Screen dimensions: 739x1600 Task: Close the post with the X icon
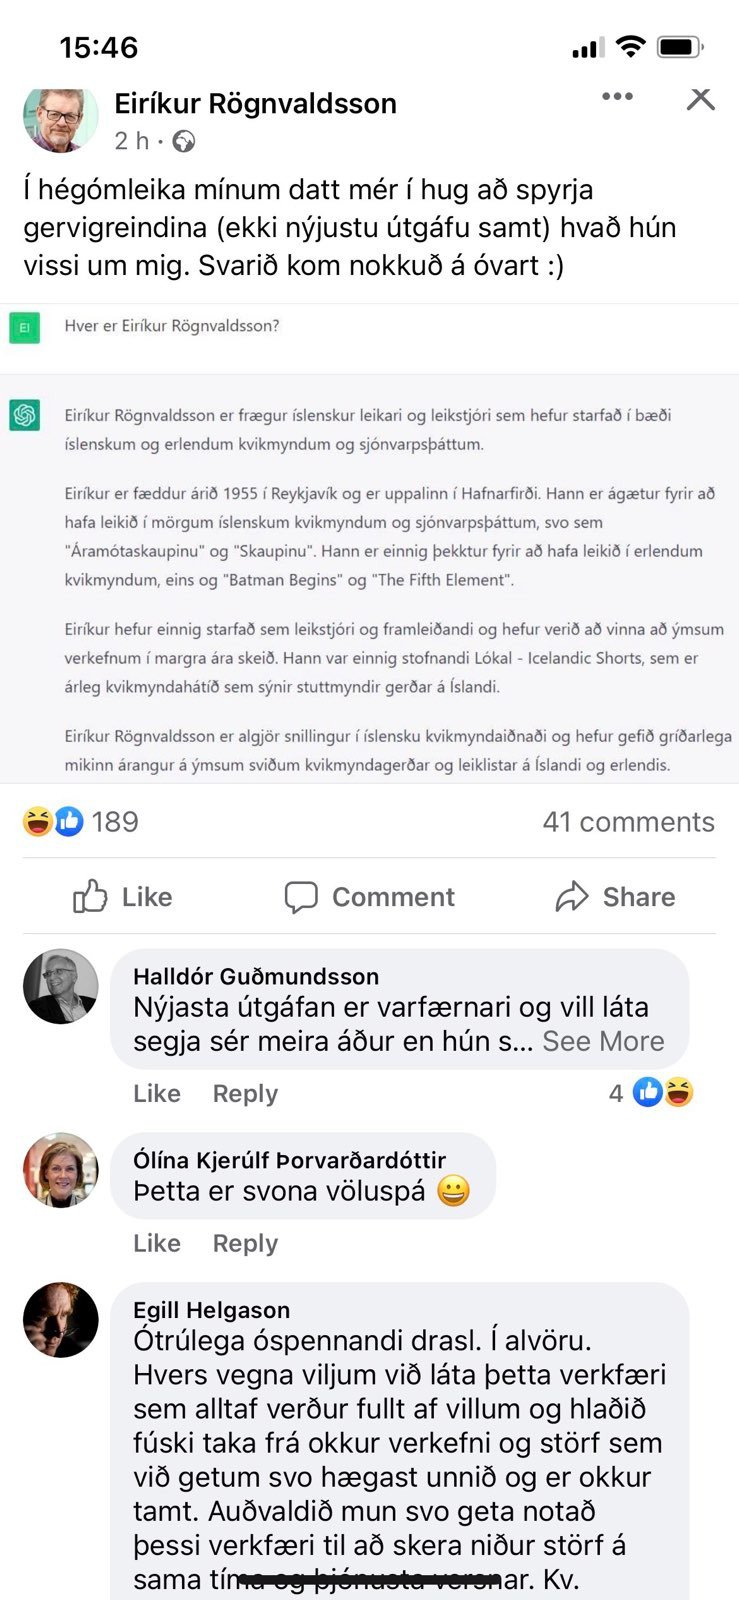701,98
